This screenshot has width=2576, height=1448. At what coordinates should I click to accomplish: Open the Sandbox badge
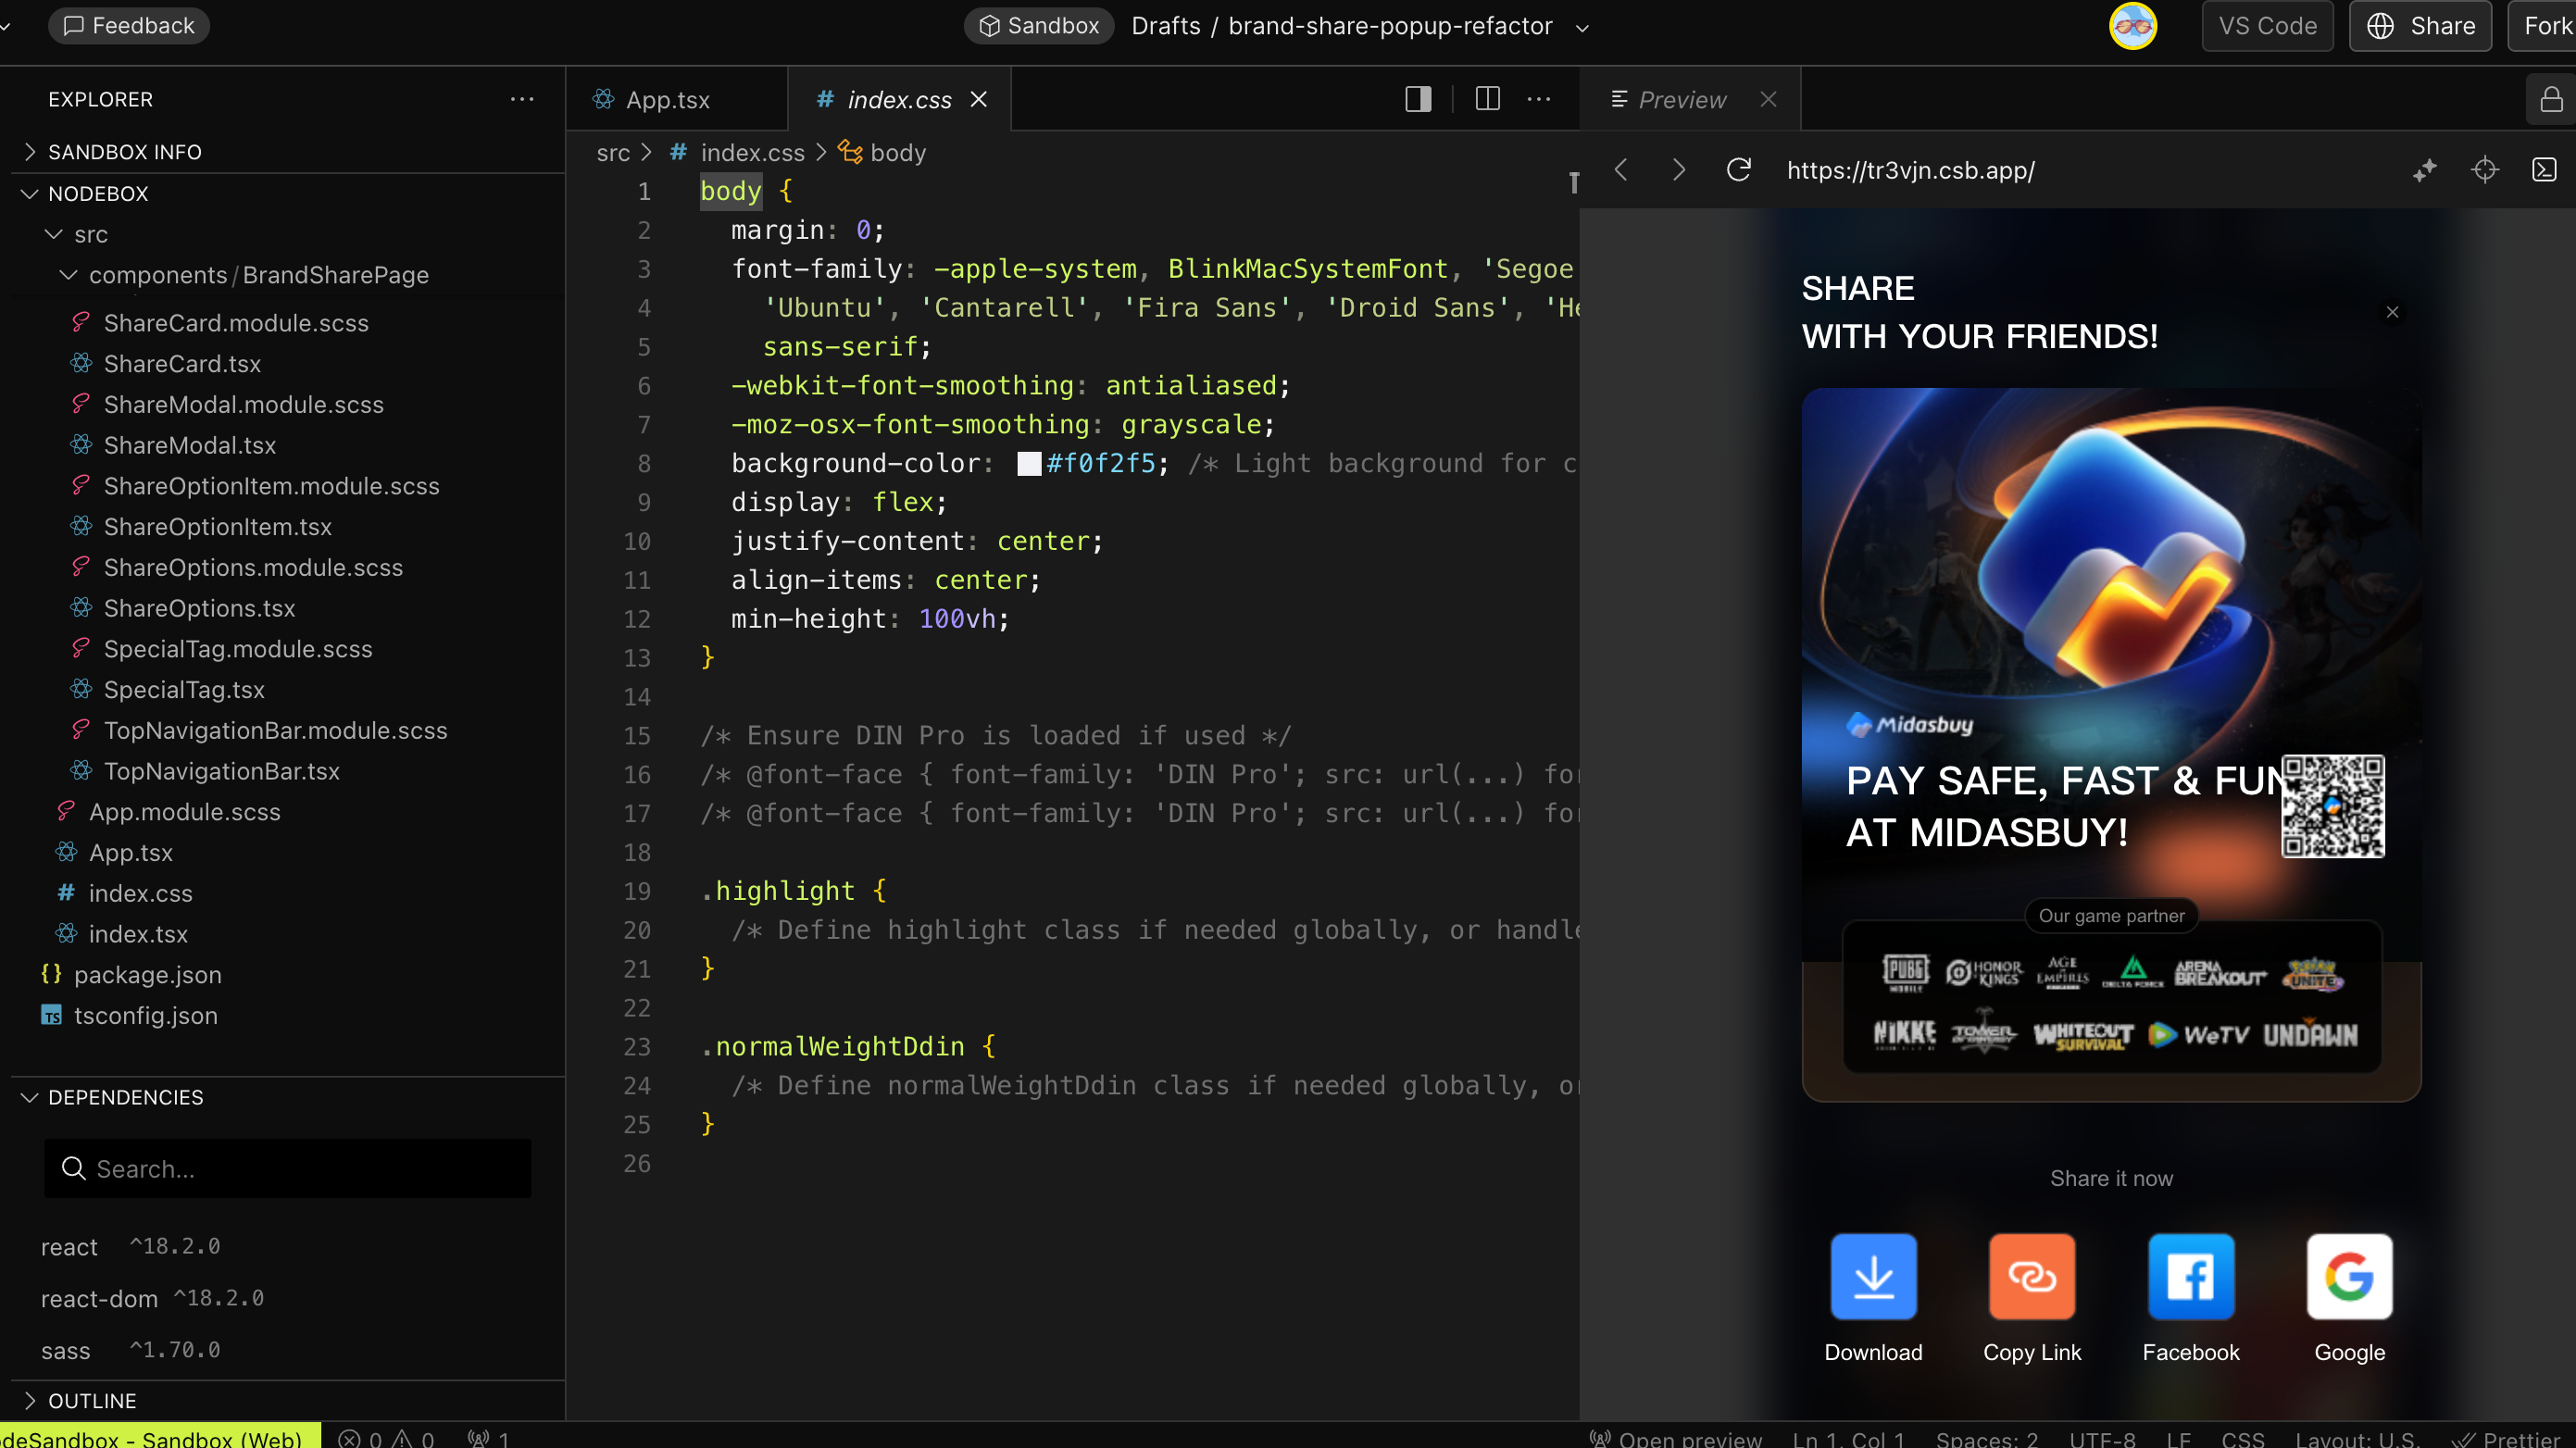pyautogui.click(x=1039, y=26)
